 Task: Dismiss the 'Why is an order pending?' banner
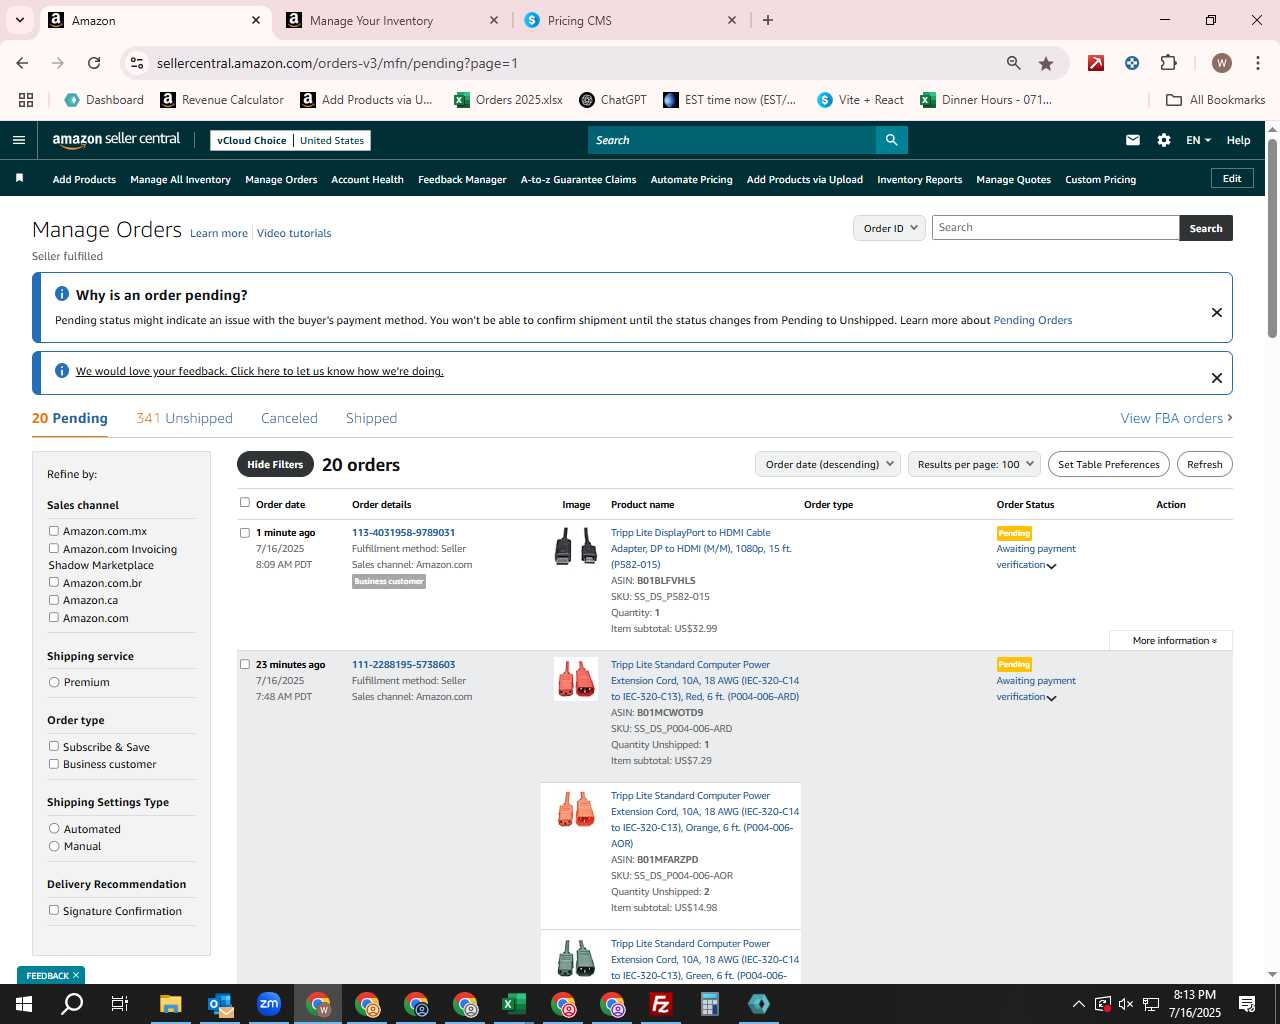tap(1217, 312)
